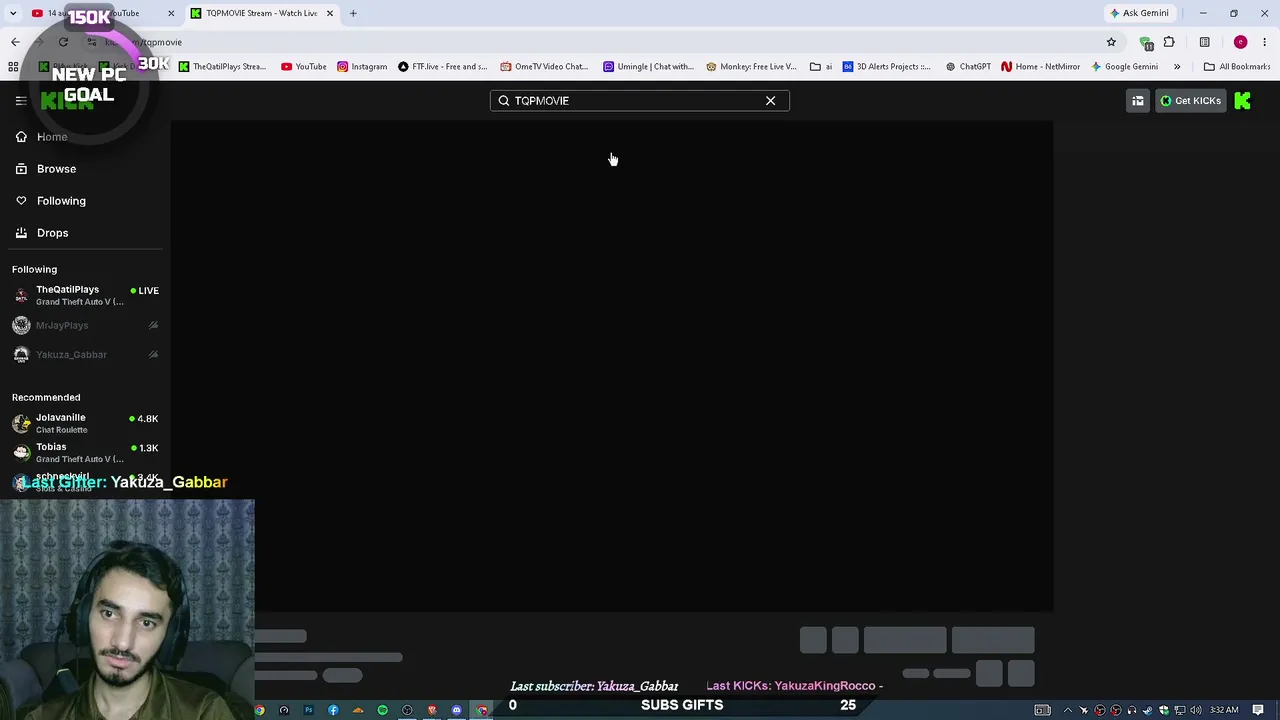Open the green Kick profile icon

pyautogui.click(x=1243, y=100)
